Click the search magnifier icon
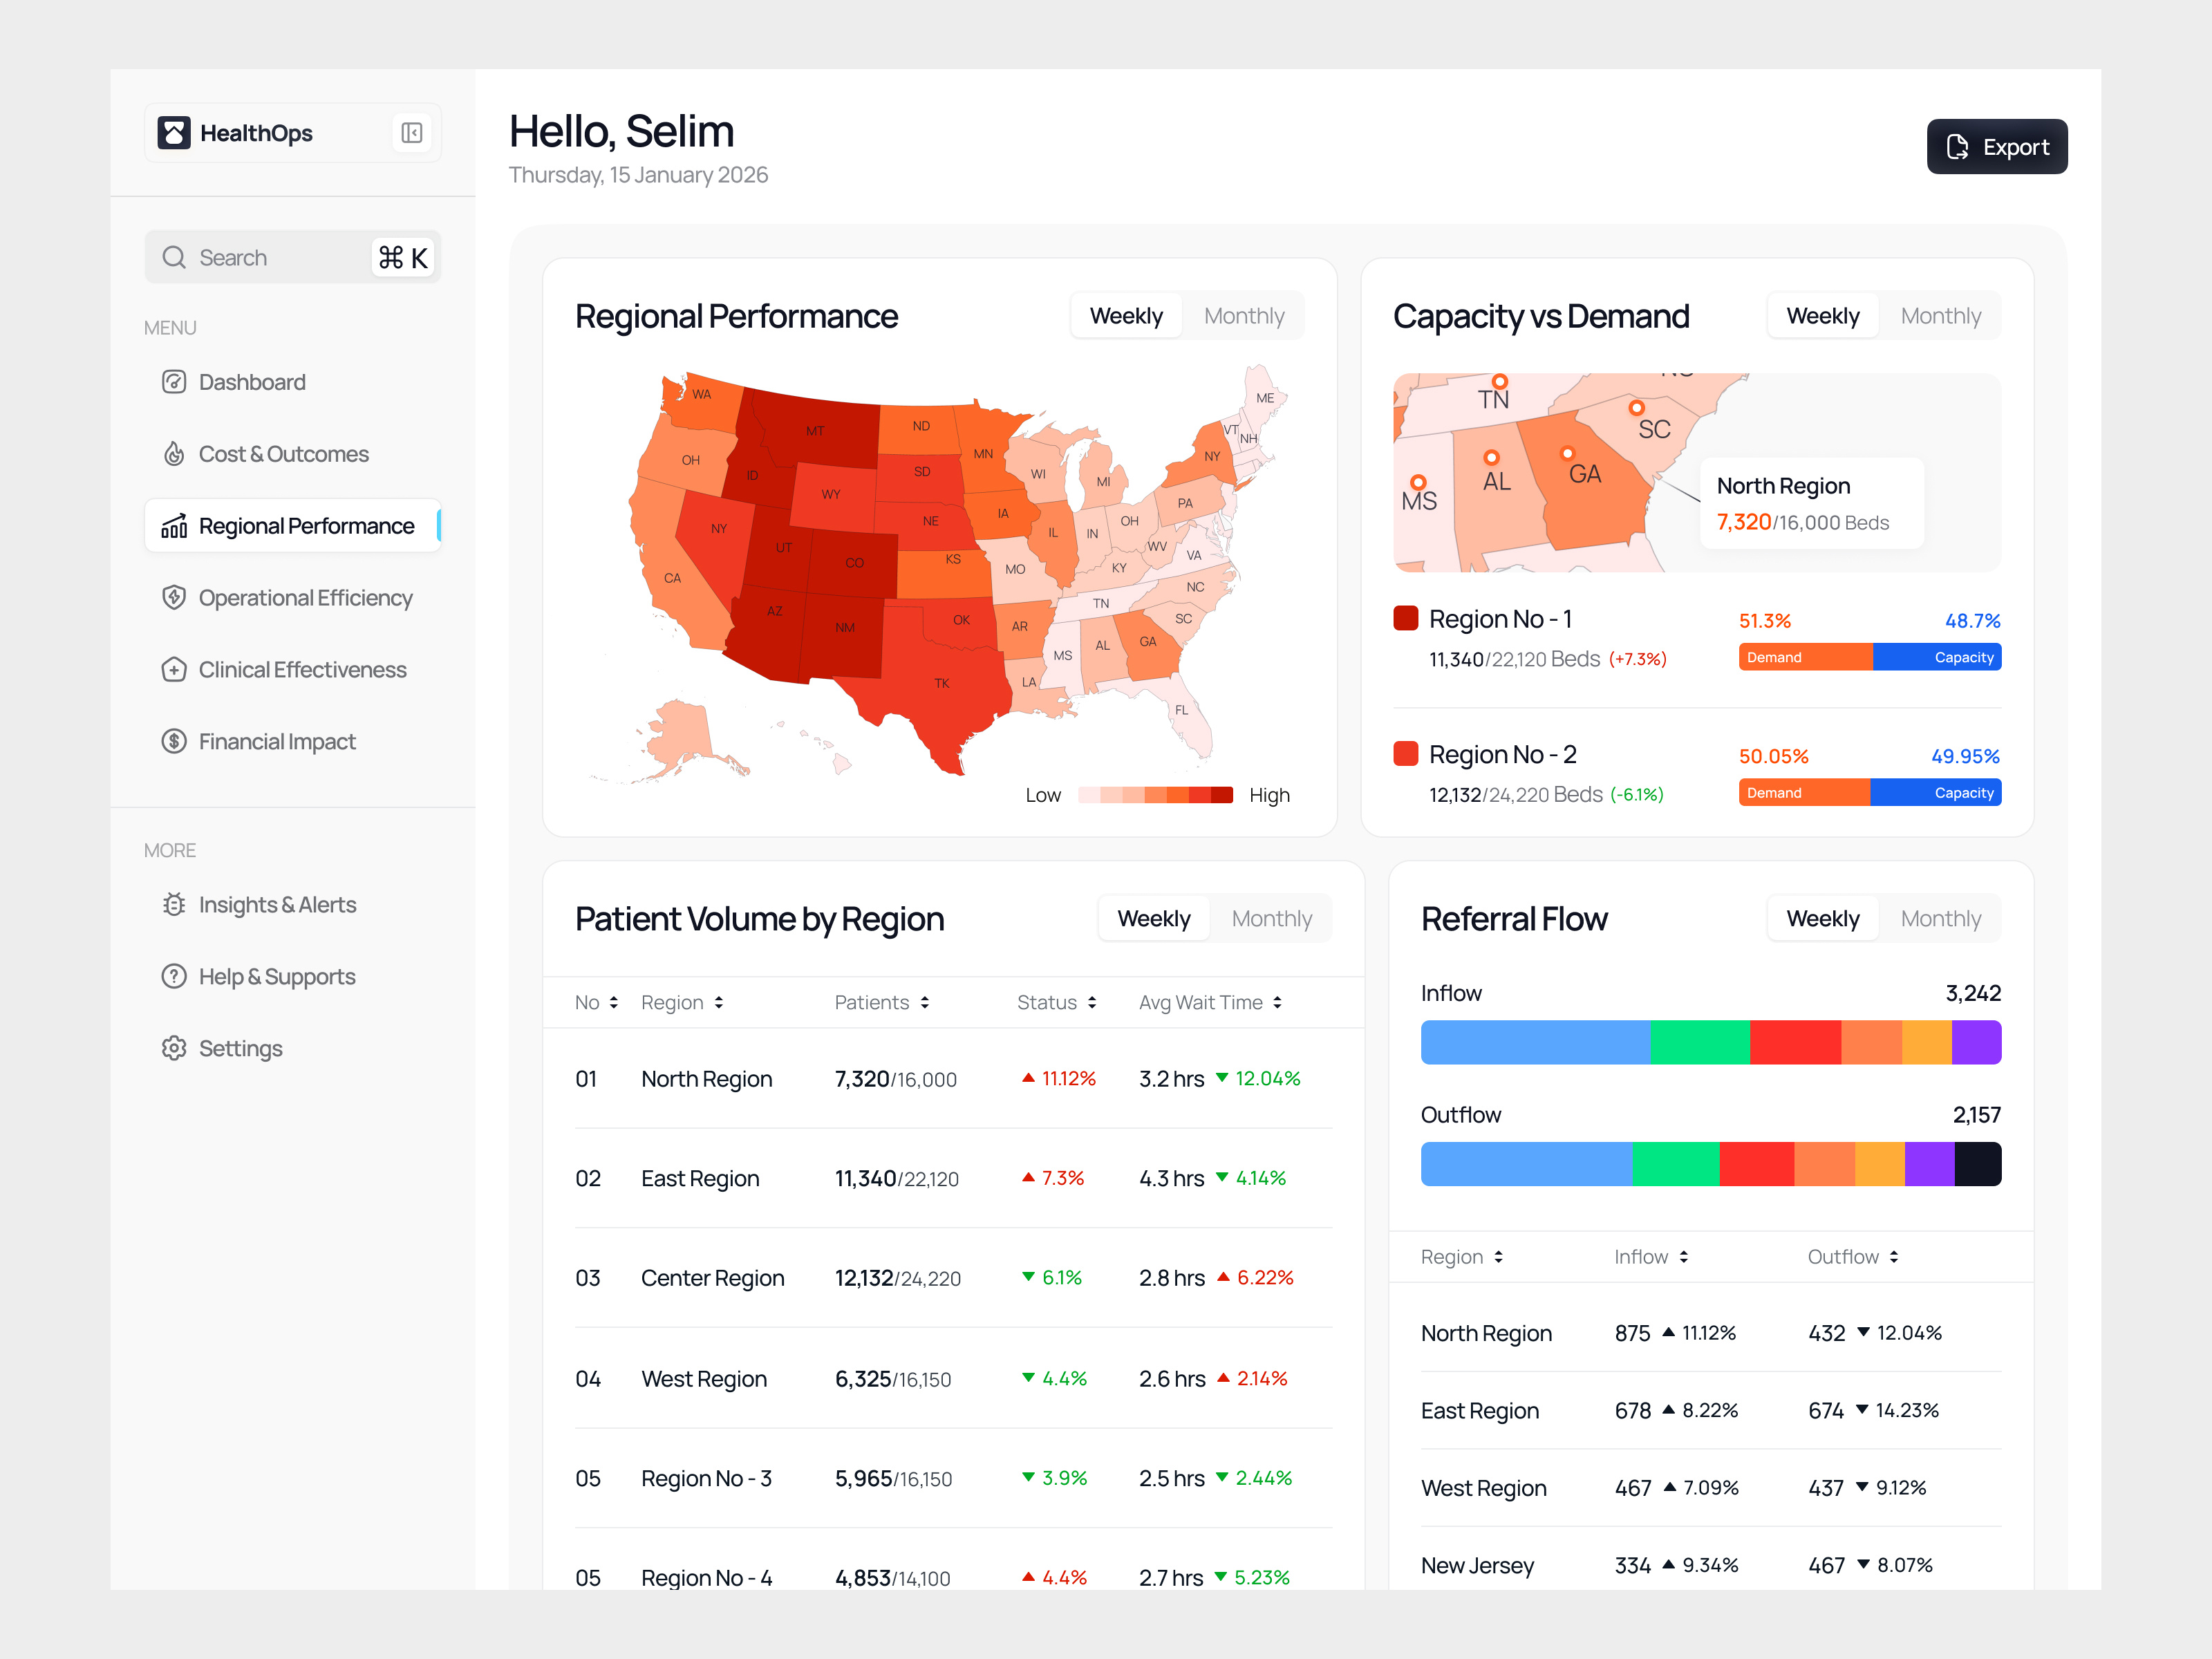Viewport: 2212px width, 1659px height. coord(174,258)
